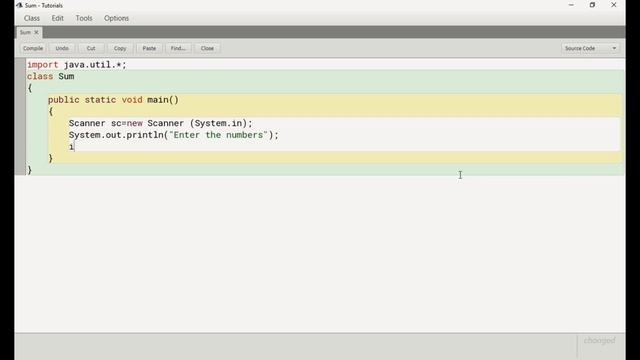Click the Paste button
640x360 pixels.
149,48
